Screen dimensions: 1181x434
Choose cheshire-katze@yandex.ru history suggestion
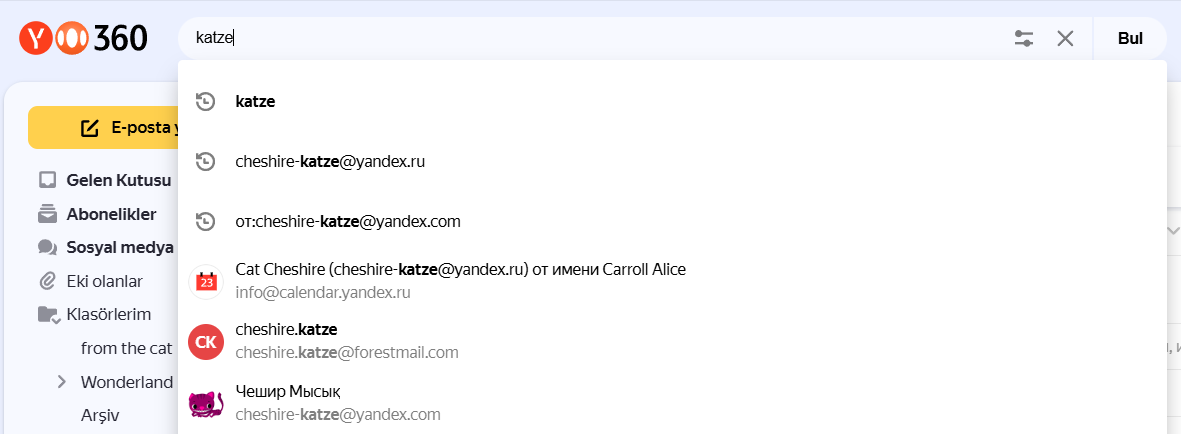click(x=330, y=161)
